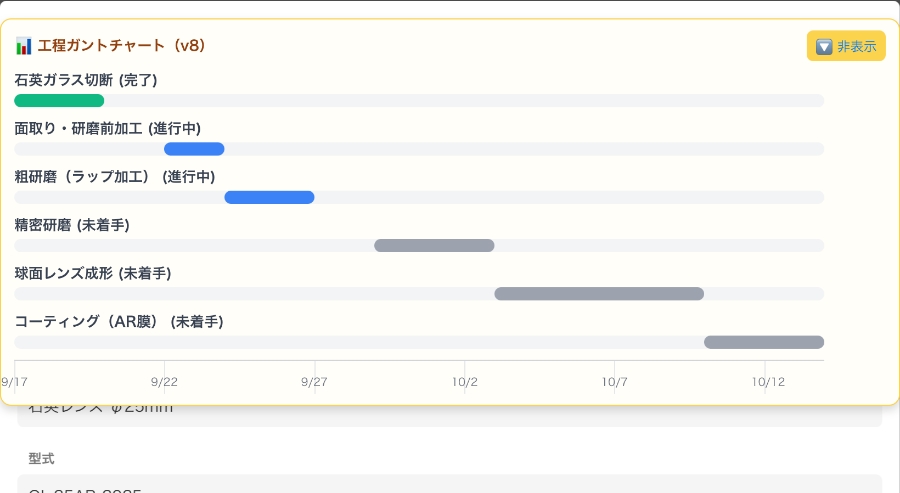Click the 工程ガントチャート (v8) title text
This screenshot has width=900, height=493.
(121, 46)
